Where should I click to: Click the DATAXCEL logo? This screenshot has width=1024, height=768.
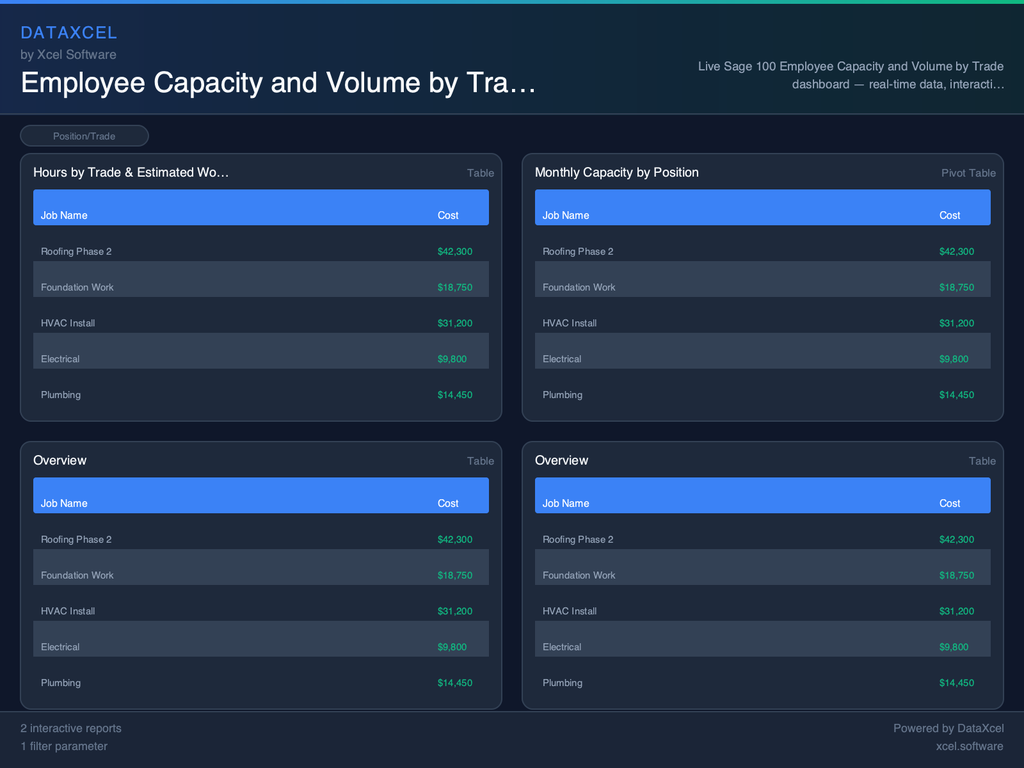tap(69, 32)
